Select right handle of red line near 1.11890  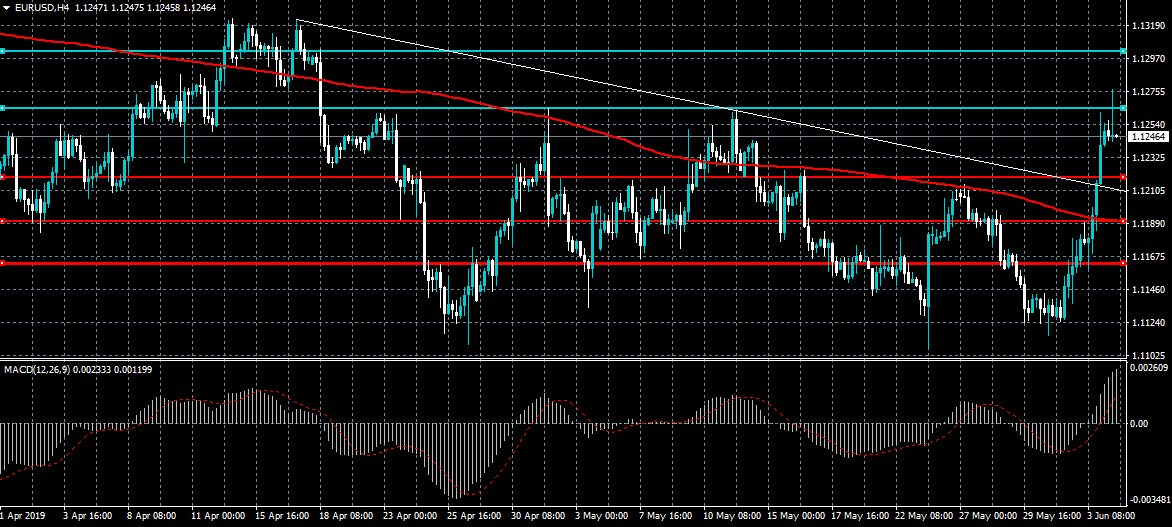coord(1123,221)
